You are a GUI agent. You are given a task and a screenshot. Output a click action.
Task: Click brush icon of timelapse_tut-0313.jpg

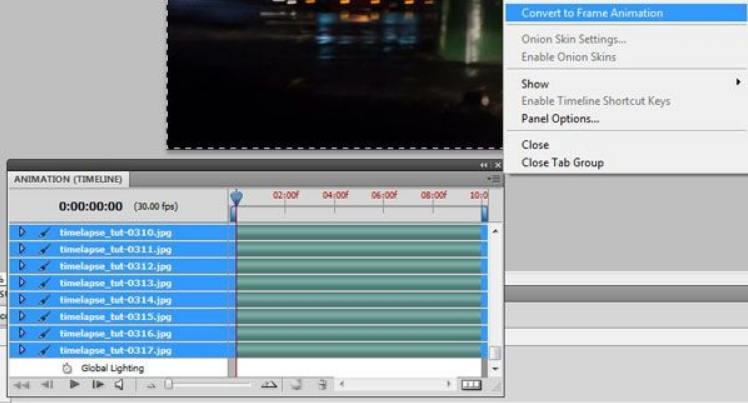(44, 283)
